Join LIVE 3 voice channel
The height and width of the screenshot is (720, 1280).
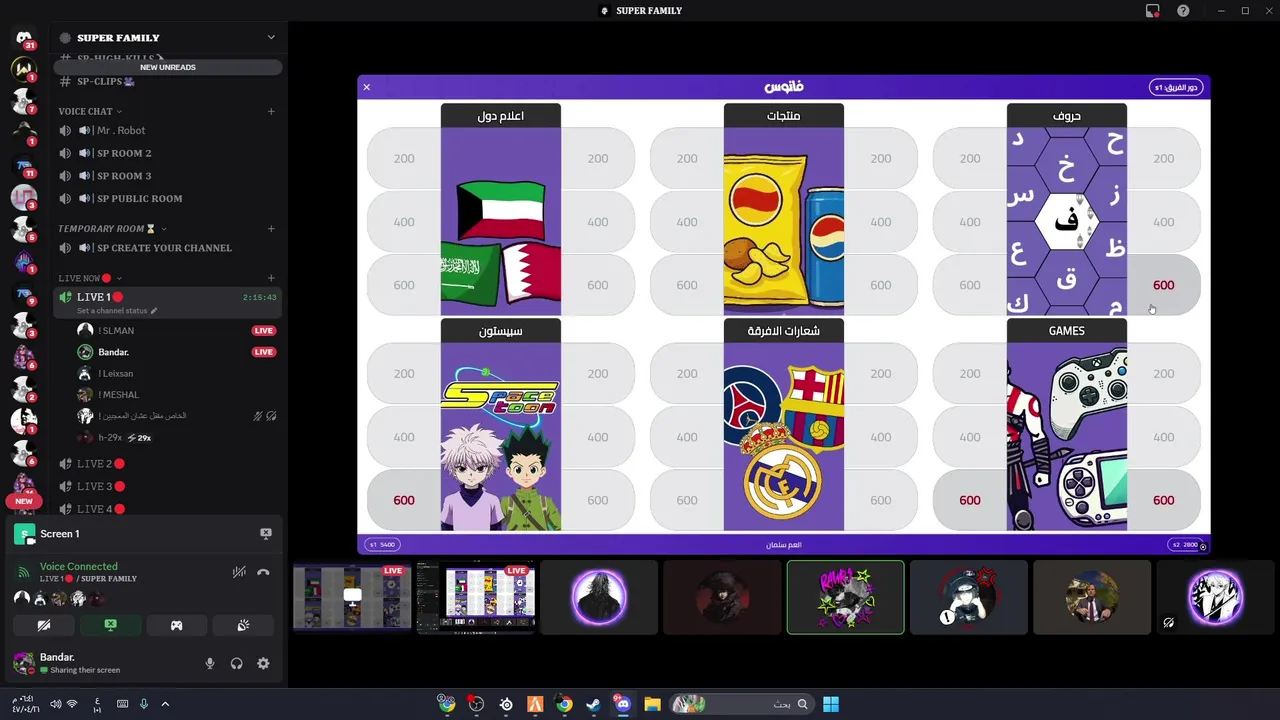pyautogui.click(x=167, y=486)
